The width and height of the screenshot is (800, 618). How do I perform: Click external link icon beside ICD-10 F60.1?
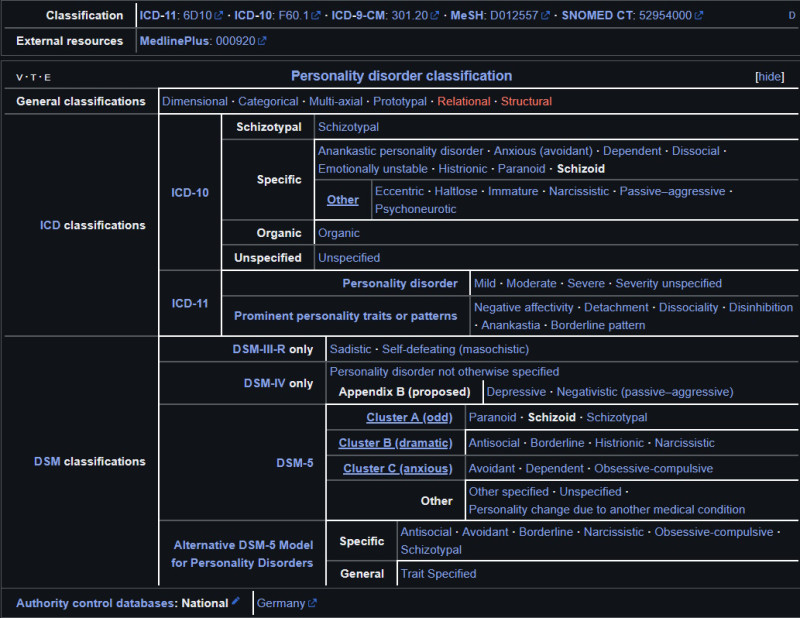[317, 16]
